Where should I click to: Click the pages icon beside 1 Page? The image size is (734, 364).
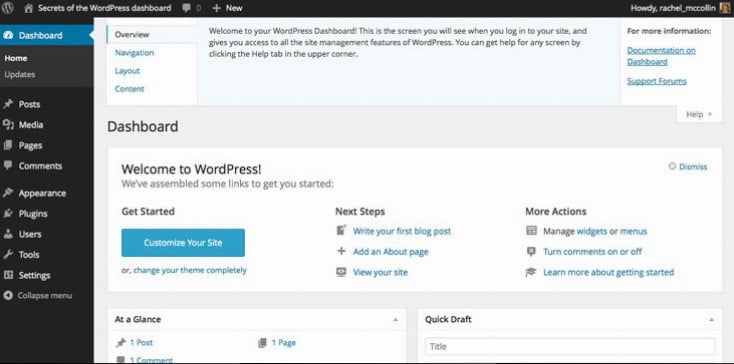click(x=262, y=343)
